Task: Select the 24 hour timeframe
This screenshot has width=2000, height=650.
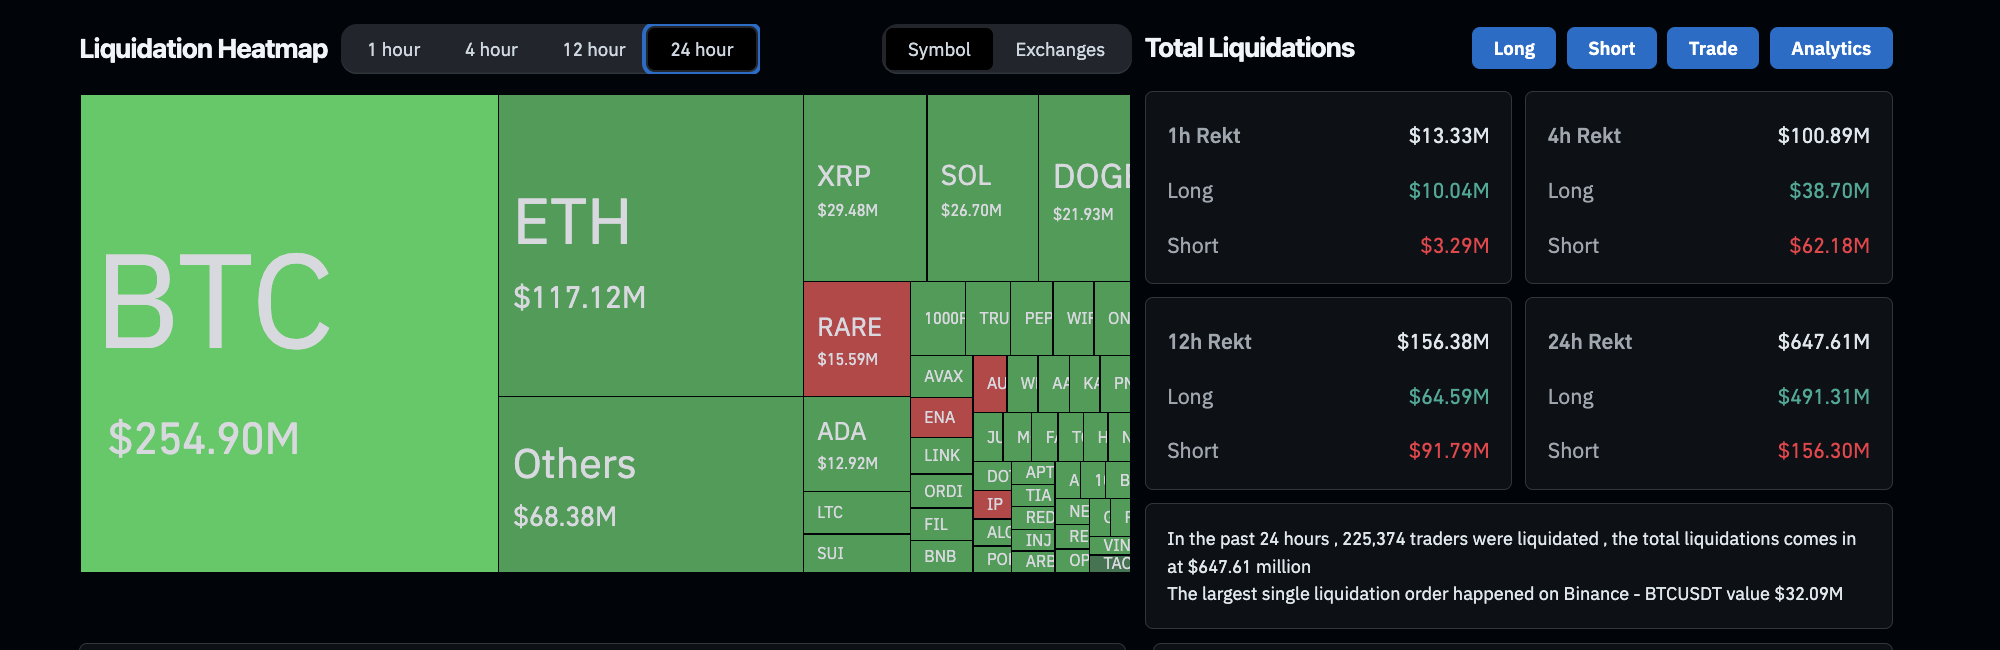Action: coord(701,49)
